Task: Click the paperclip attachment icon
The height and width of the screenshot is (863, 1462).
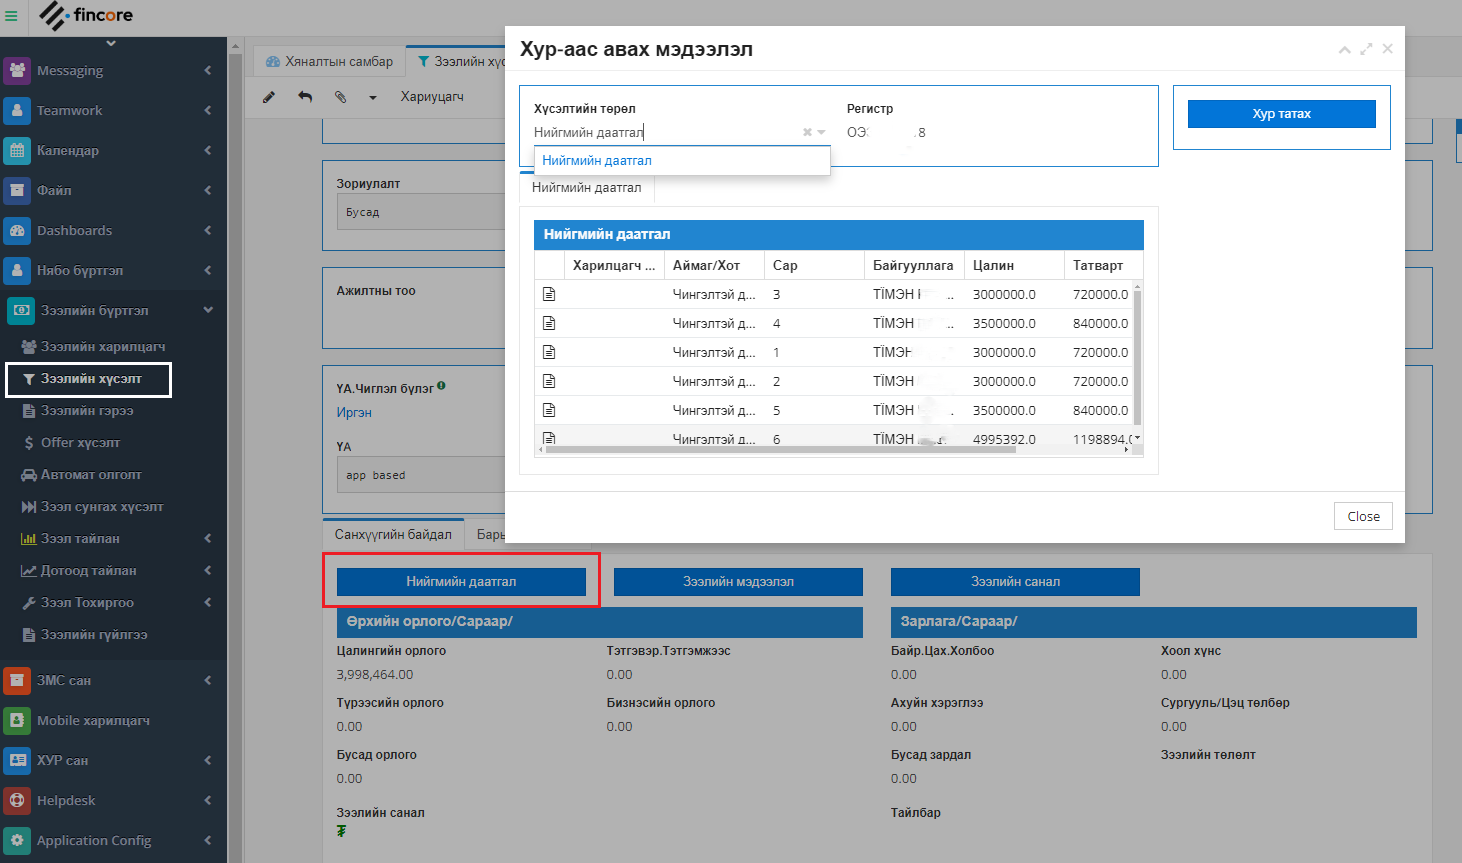Action: pos(340,97)
